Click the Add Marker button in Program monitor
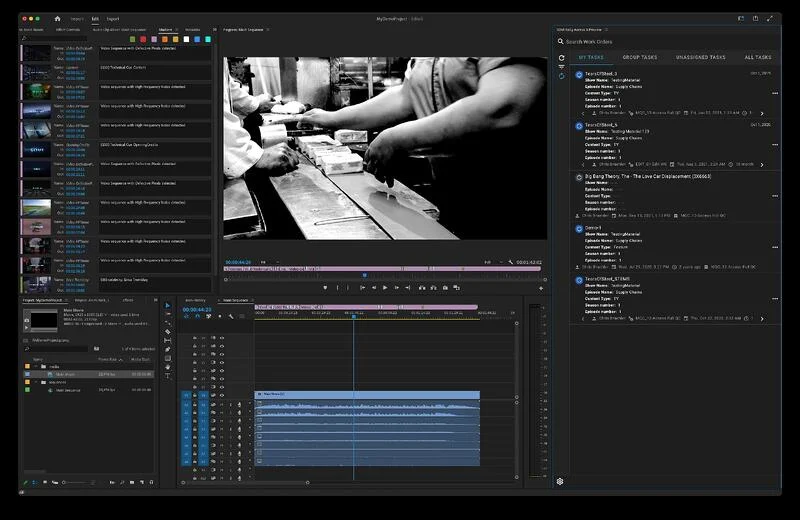This screenshot has width=800, height=520. (325, 288)
